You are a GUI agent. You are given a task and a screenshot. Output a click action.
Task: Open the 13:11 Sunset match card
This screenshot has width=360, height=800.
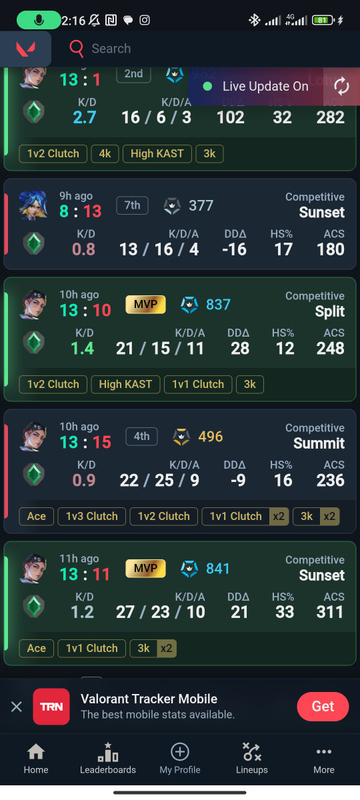tap(179, 603)
